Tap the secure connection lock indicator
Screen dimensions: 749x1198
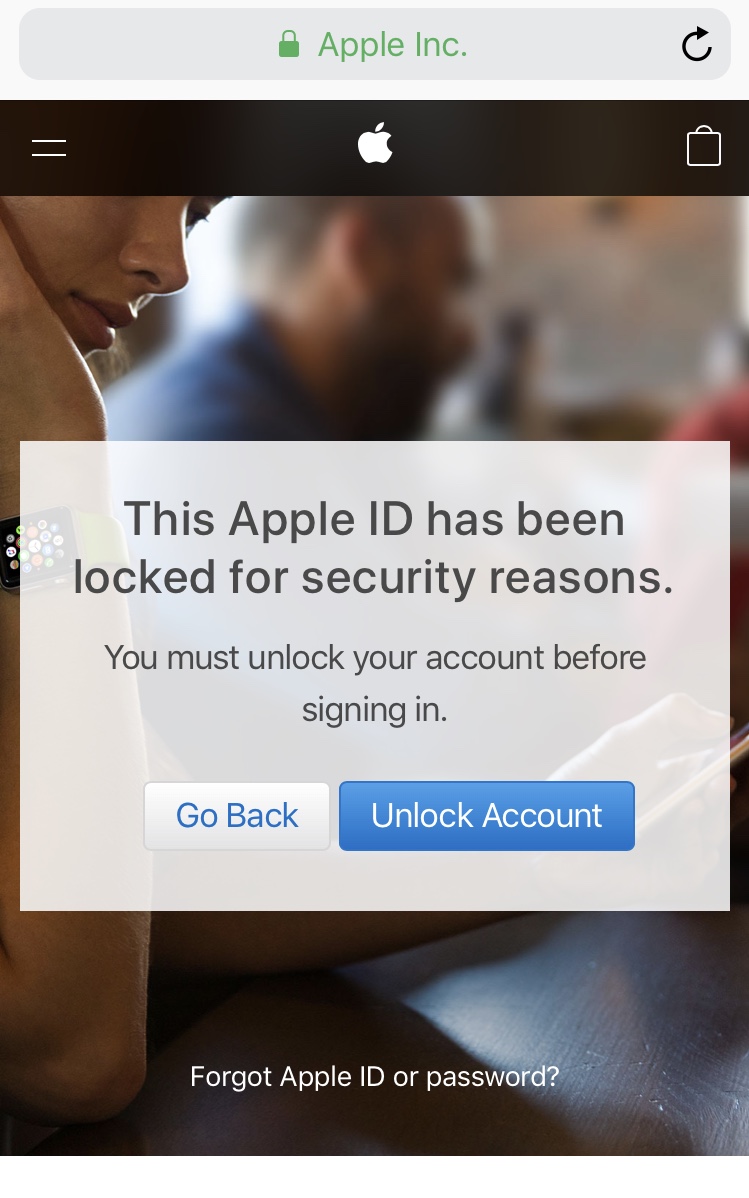point(288,43)
